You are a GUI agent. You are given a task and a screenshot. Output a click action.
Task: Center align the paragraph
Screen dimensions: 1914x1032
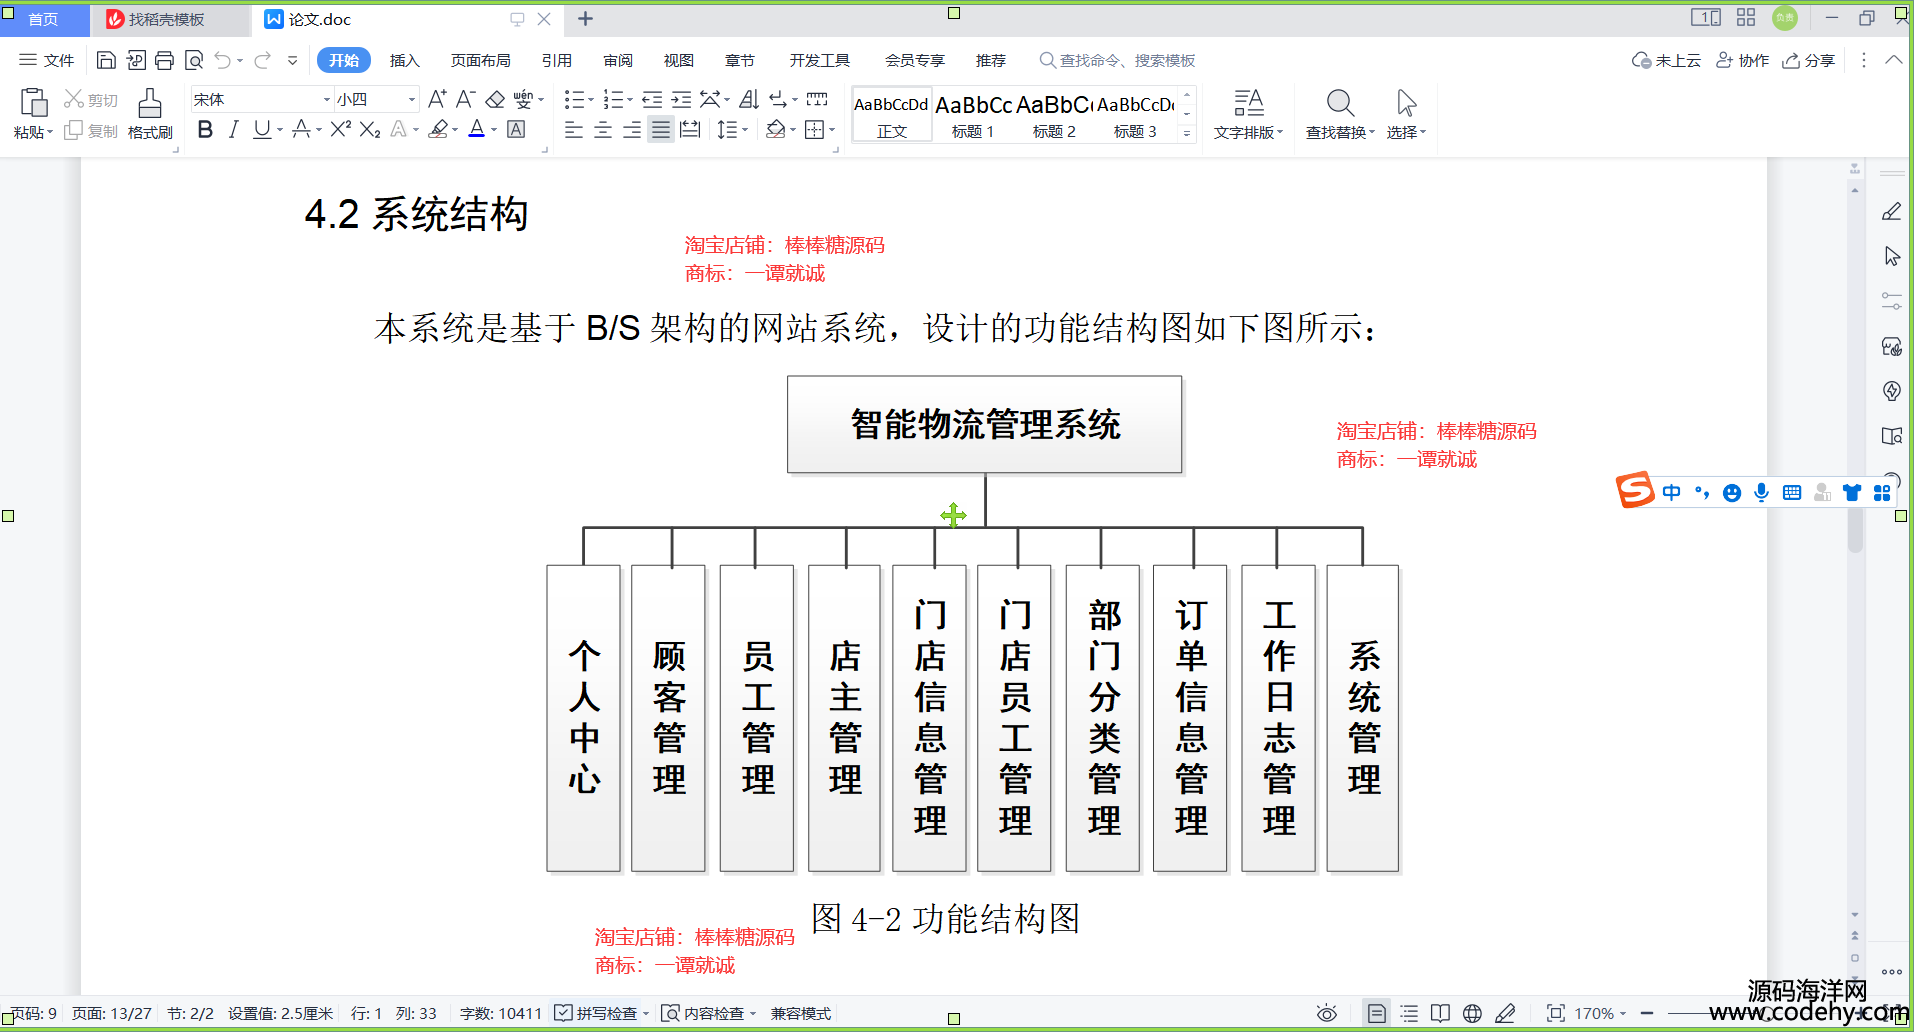pos(603,129)
